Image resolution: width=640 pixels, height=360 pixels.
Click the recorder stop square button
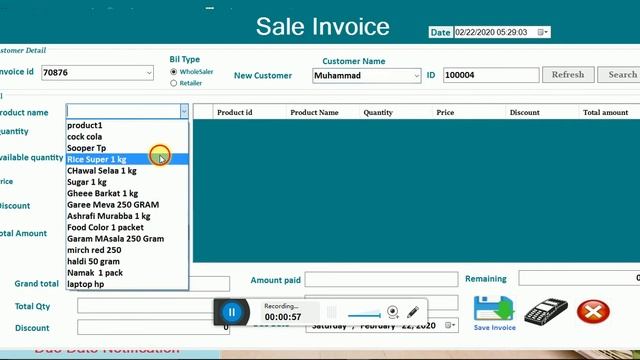(x=331, y=312)
